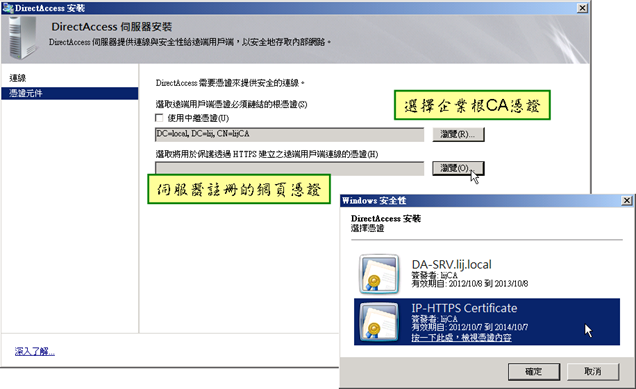Image resolution: width=636 pixels, height=389 pixels.
Task: Click the DirectAccess title bar icon
Action: tap(8, 8)
